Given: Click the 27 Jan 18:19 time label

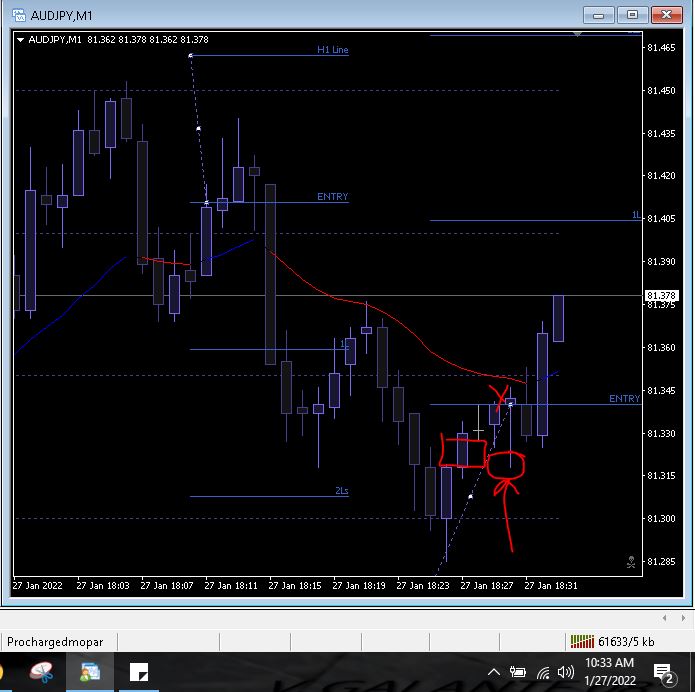Looking at the screenshot, I should pyautogui.click(x=359, y=586).
